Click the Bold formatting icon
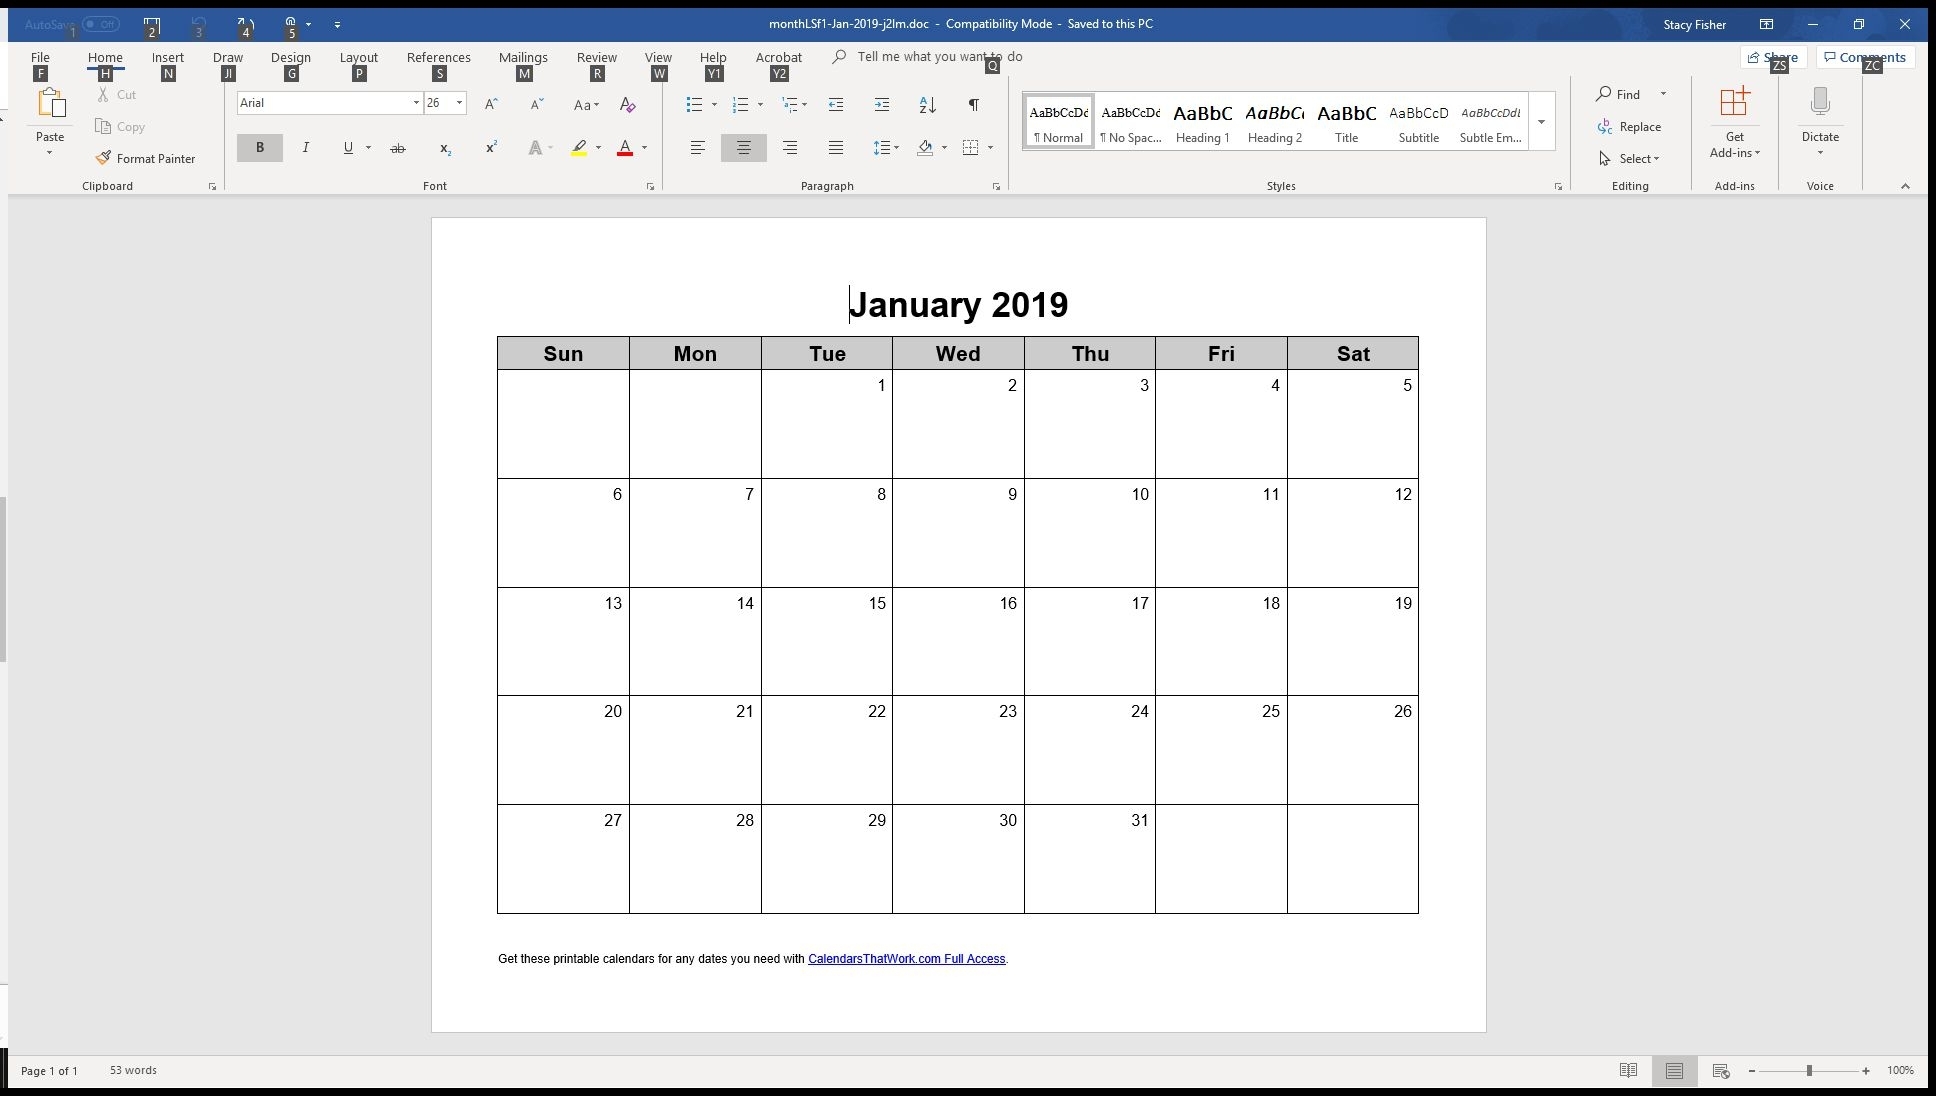 [262, 148]
